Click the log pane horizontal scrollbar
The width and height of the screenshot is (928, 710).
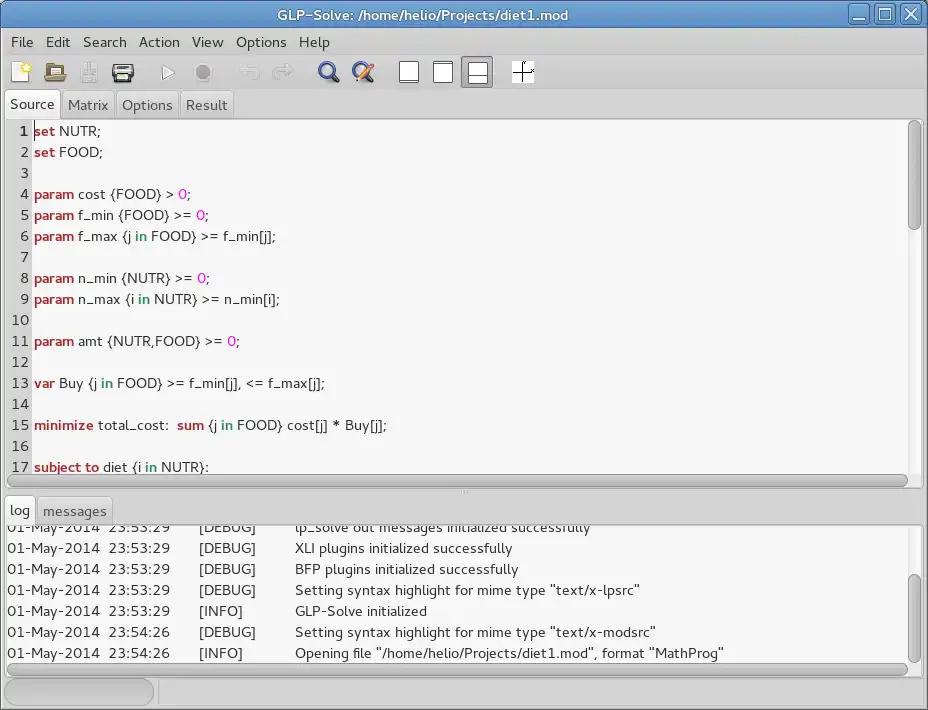click(457, 669)
